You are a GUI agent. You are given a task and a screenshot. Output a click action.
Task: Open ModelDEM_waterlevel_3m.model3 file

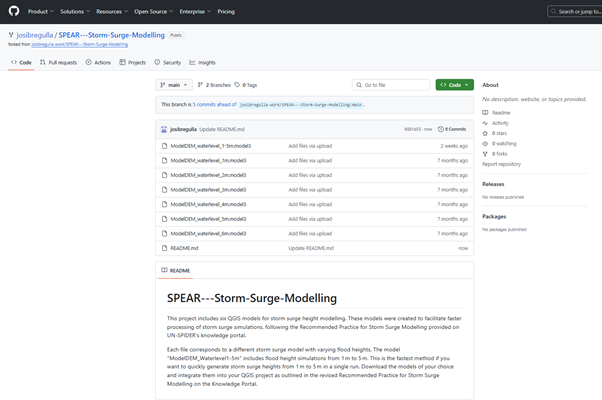click(x=208, y=190)
